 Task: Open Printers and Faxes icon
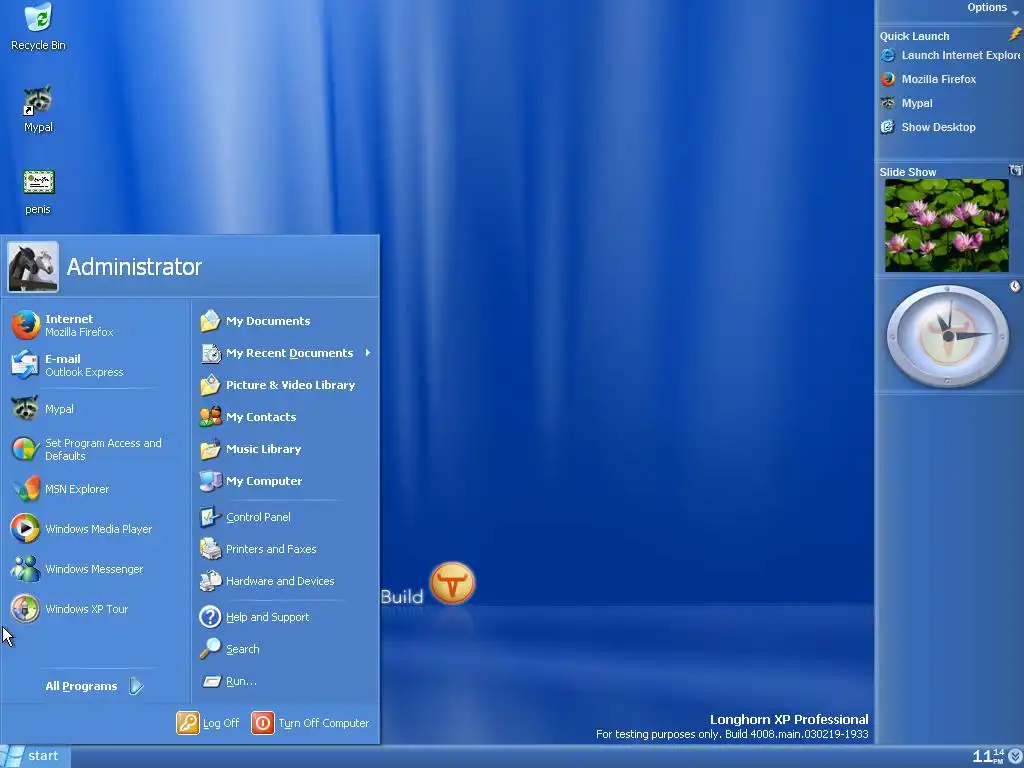coord(210,549)
